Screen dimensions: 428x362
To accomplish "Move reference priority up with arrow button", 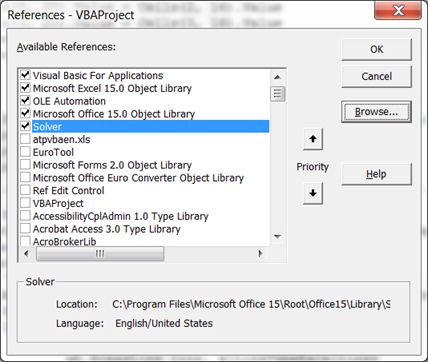I will [x=313, y=139].
